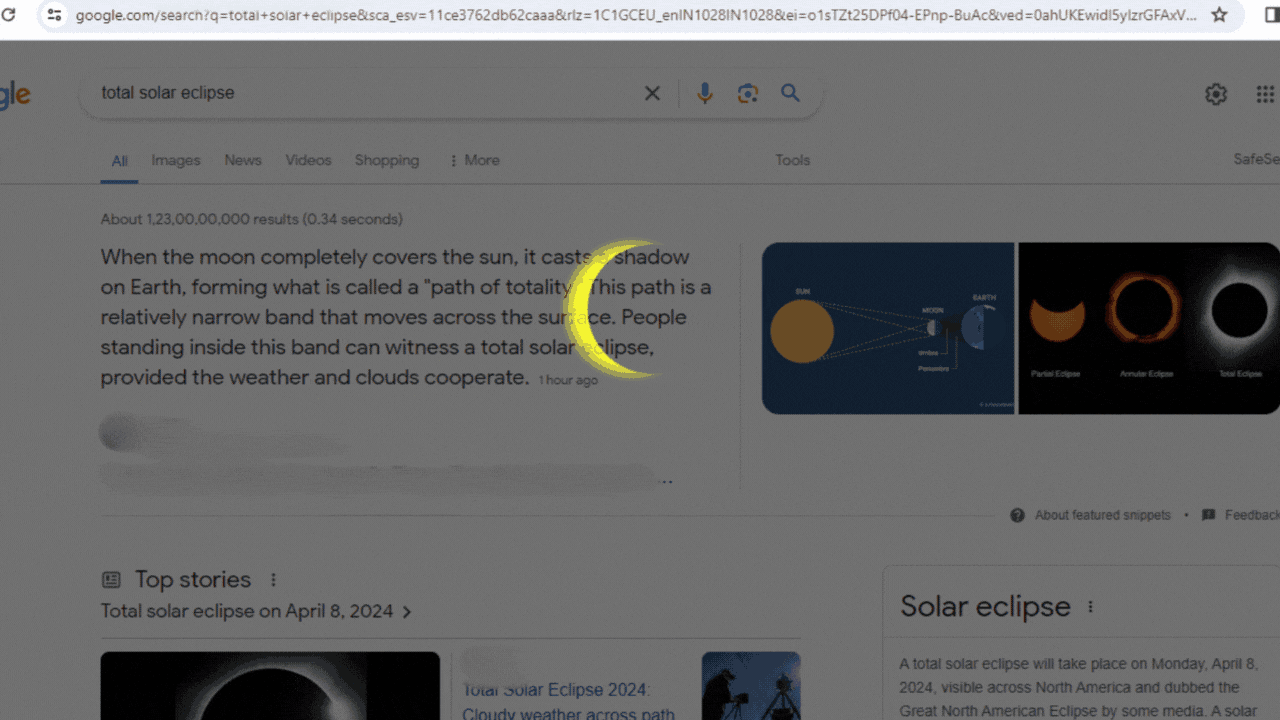The height and width of the screenshot is (720, 1280).
Task: Open sun-moon-earth eclipse diagram image
Action: point(888,328)
